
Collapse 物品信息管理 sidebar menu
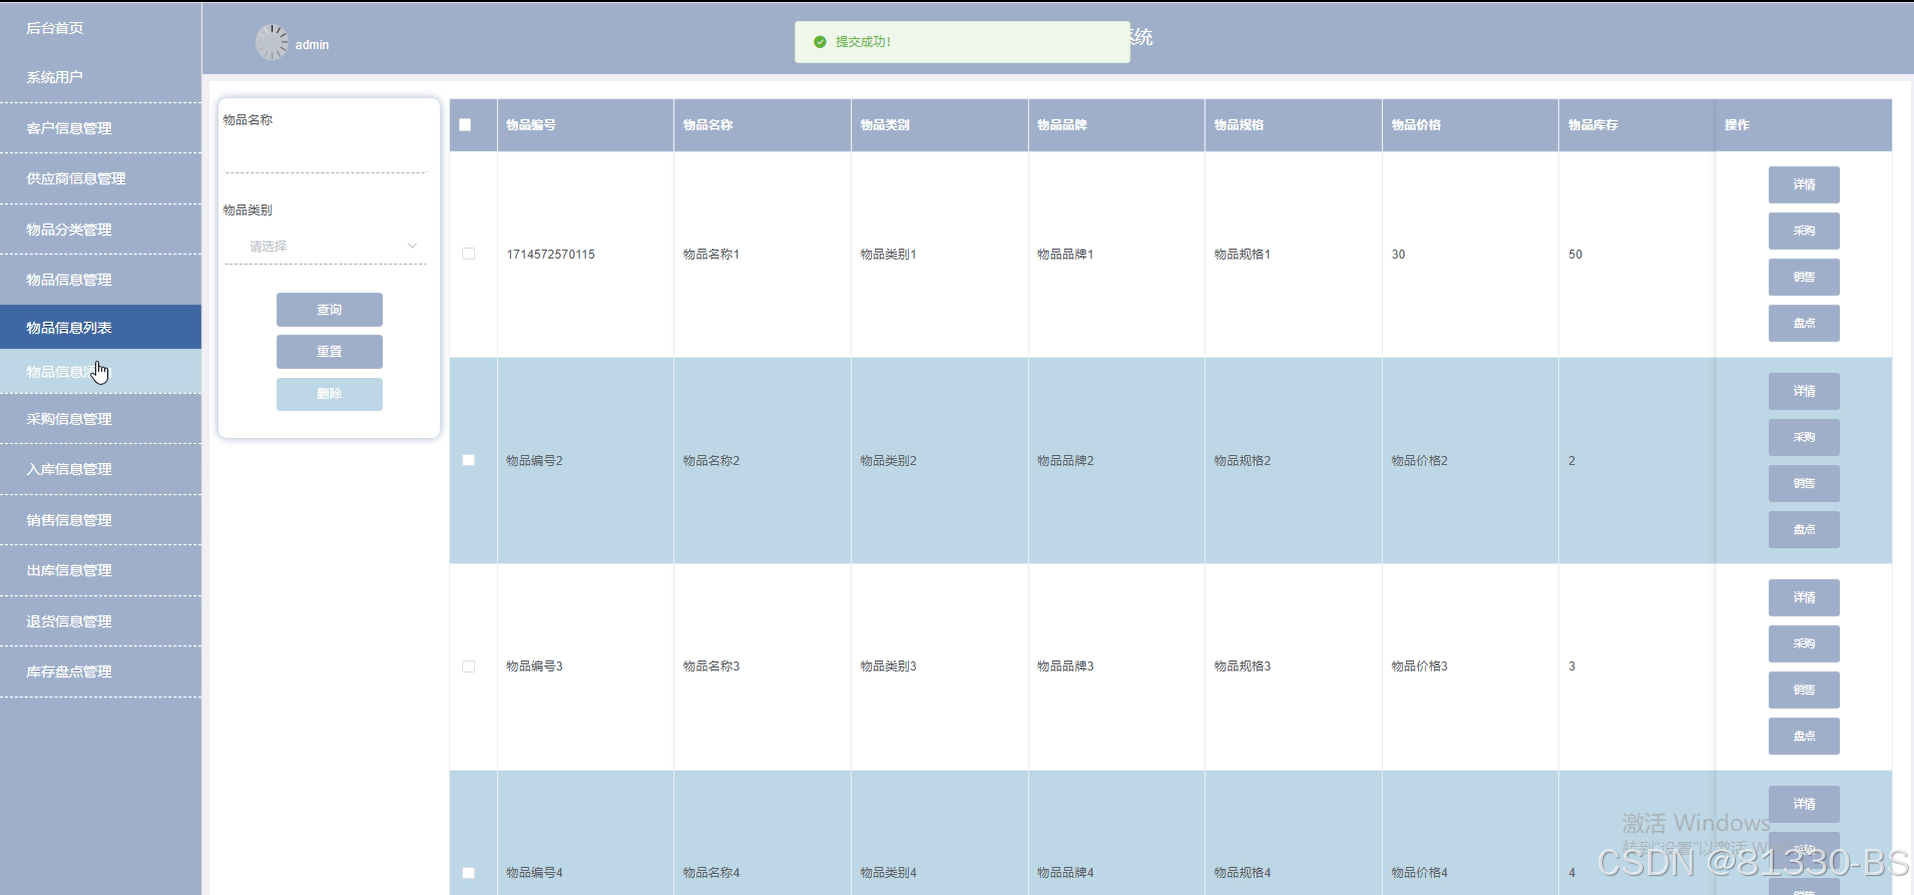tap(100, 280)
